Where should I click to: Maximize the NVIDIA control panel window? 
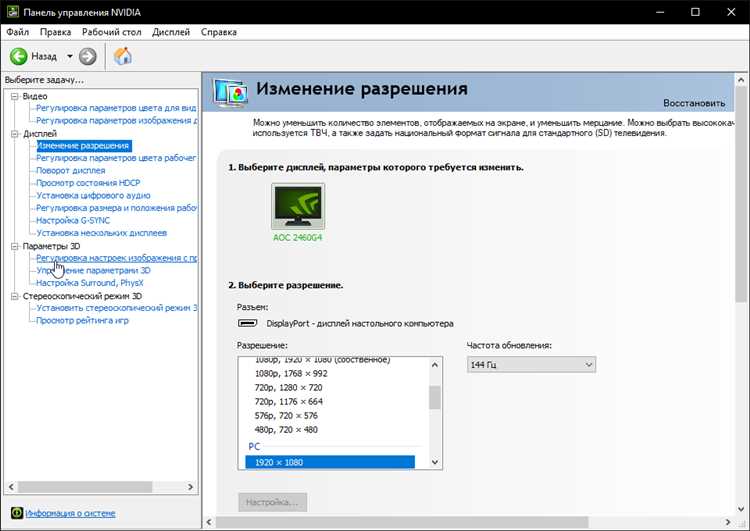point(695,12)
